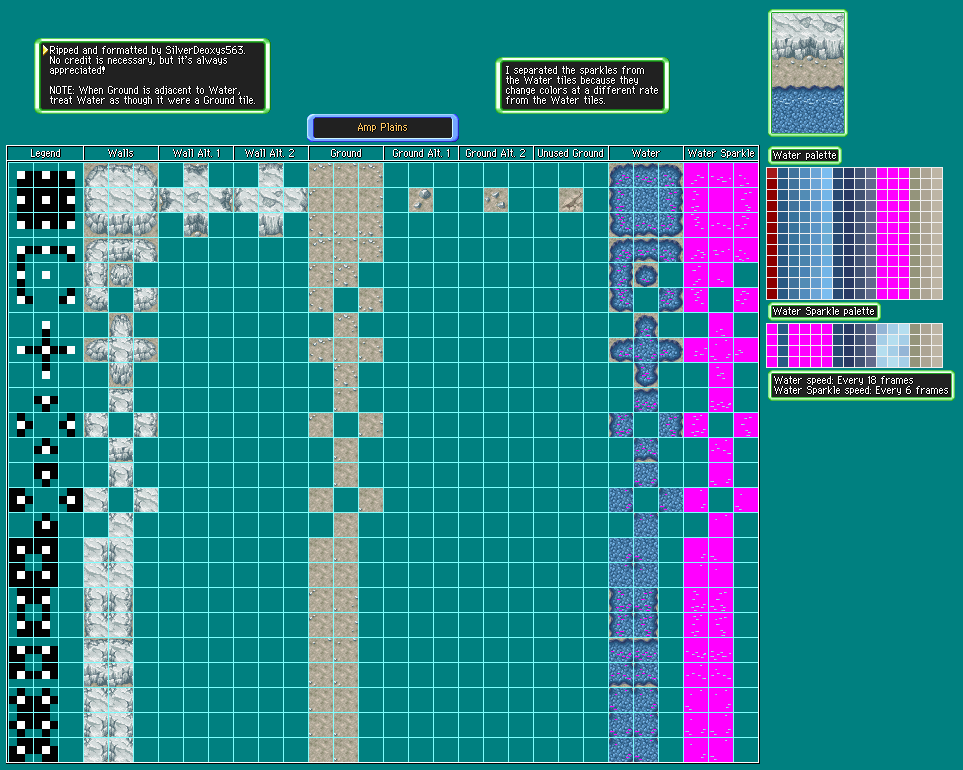
Task: Select the Water Sparkle column header
Action: 721,153
